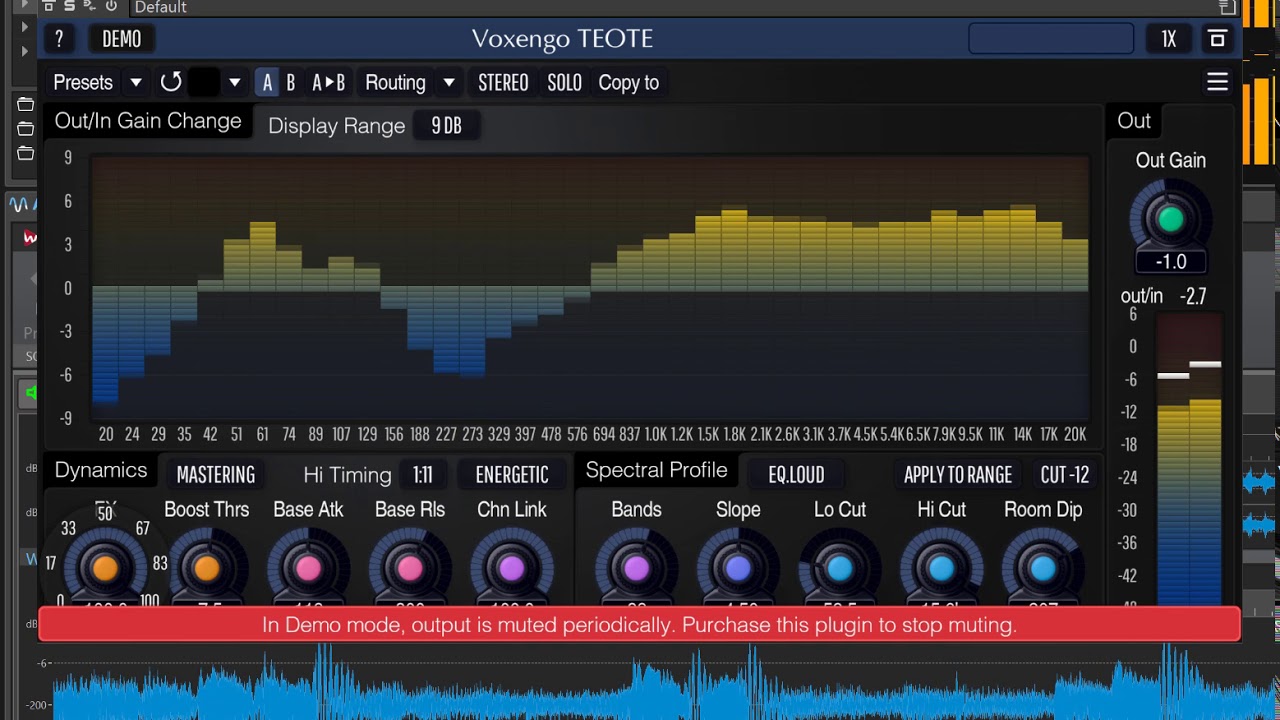Select the Out tab
This screenshot has height=720, width=1280.
click(1134, 121)
